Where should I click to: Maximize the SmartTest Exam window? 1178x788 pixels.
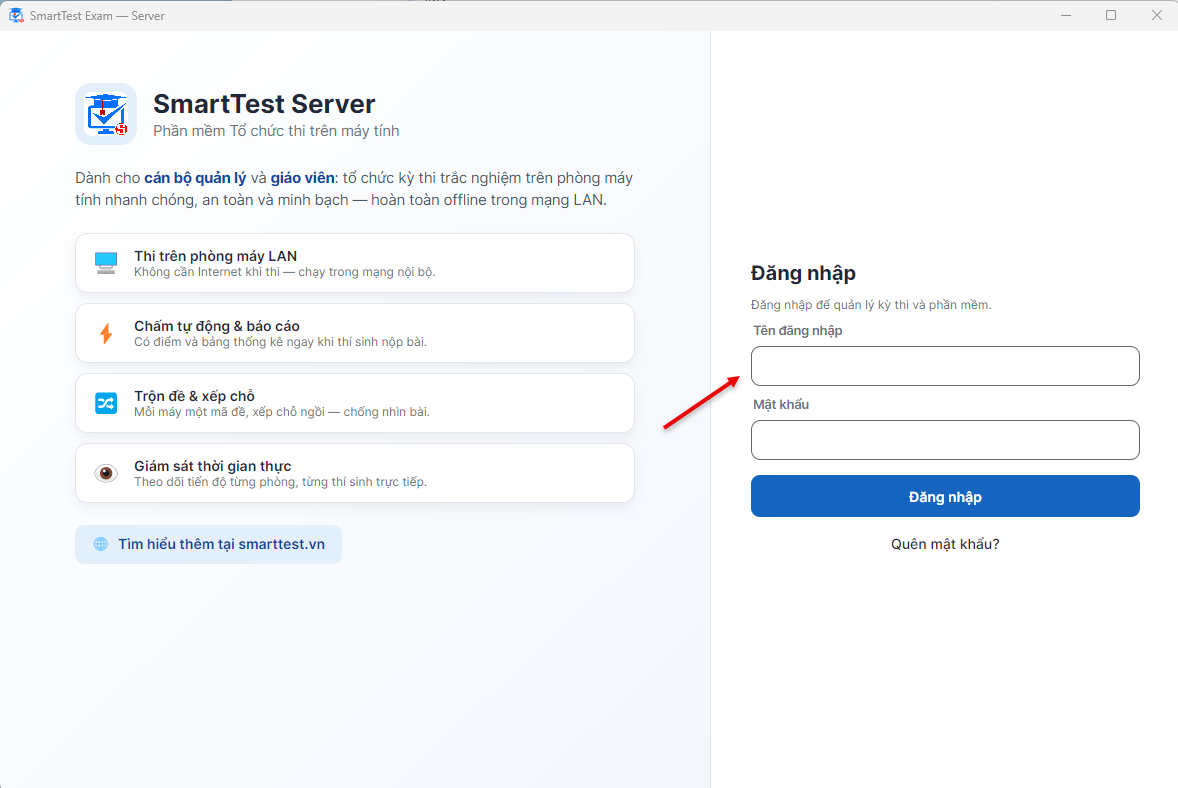pos(1111,15)
